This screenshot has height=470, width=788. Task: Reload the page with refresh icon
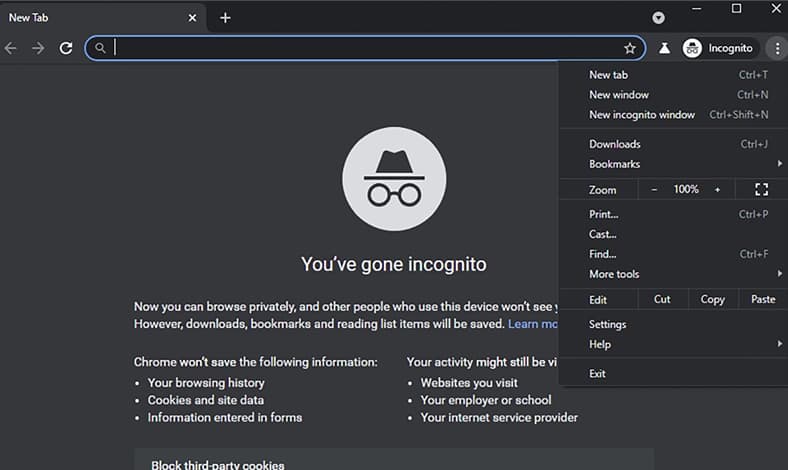66,48
